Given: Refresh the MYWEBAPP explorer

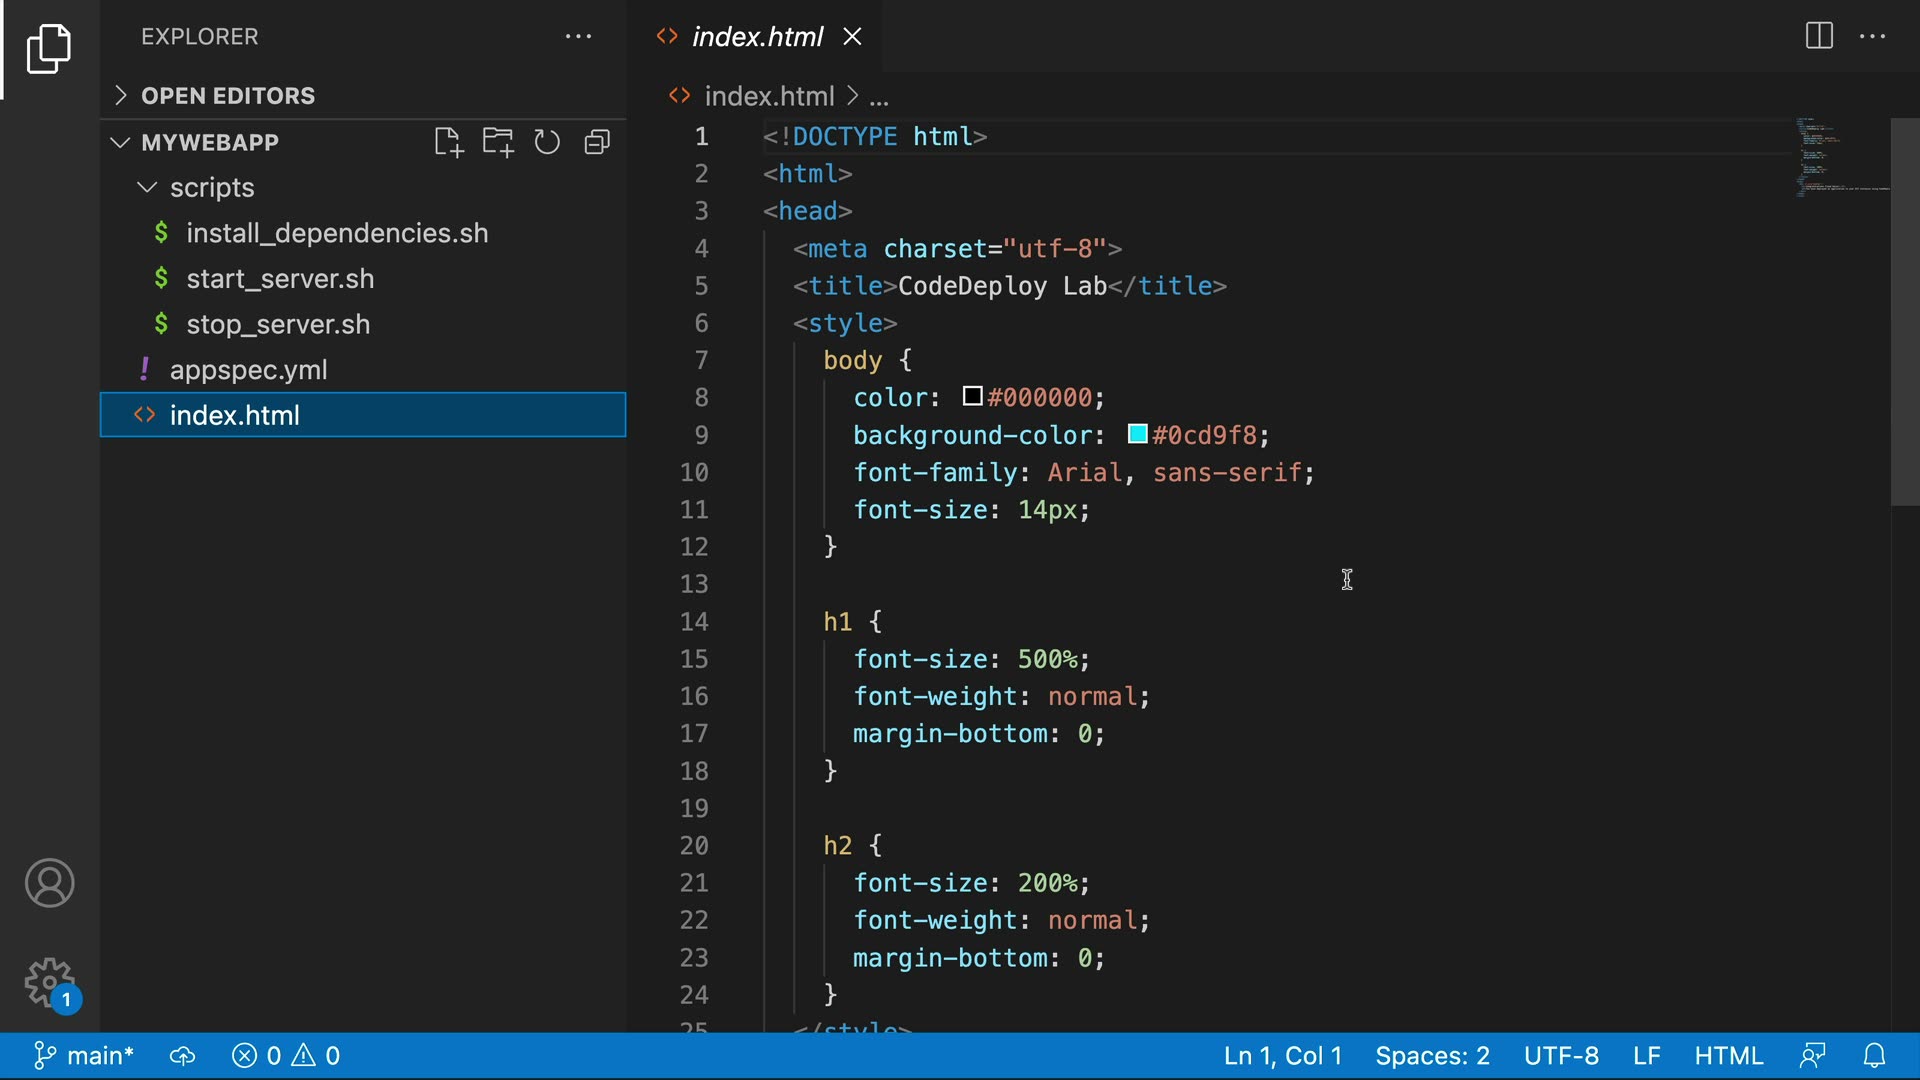Looking at the screenshot, I should 547,142.
